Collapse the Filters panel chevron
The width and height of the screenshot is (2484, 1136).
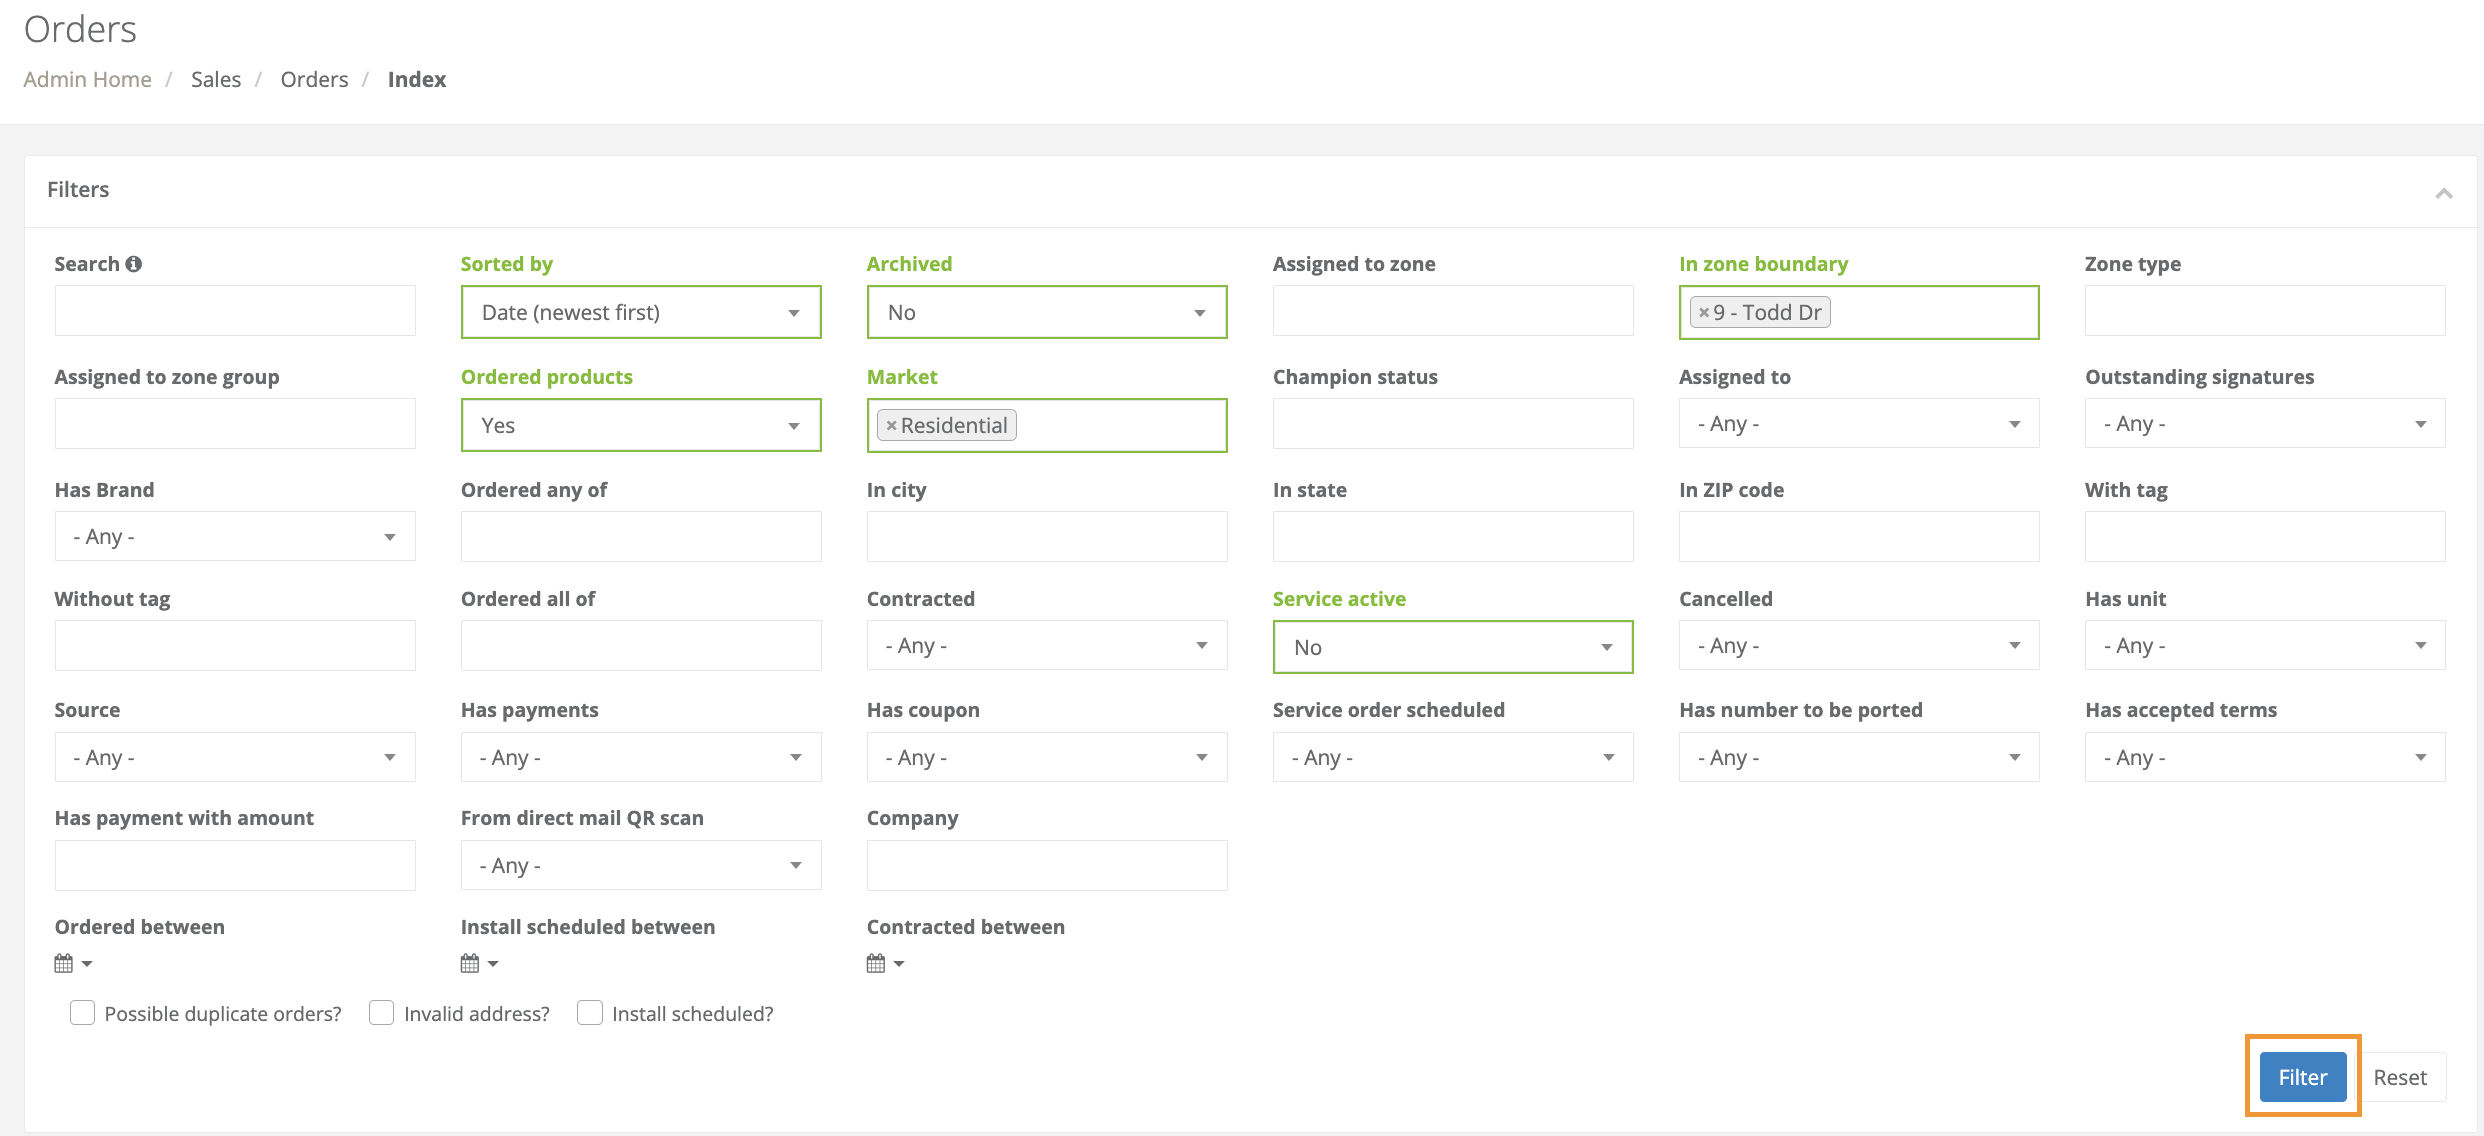(2443, 193)
